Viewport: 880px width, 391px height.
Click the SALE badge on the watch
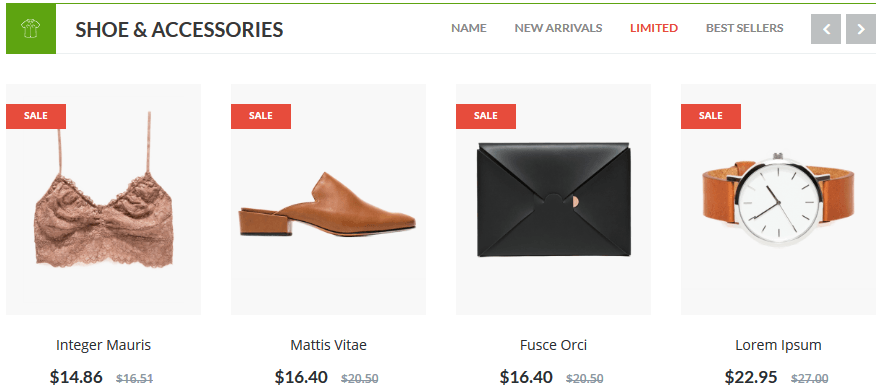pos(711,116)
